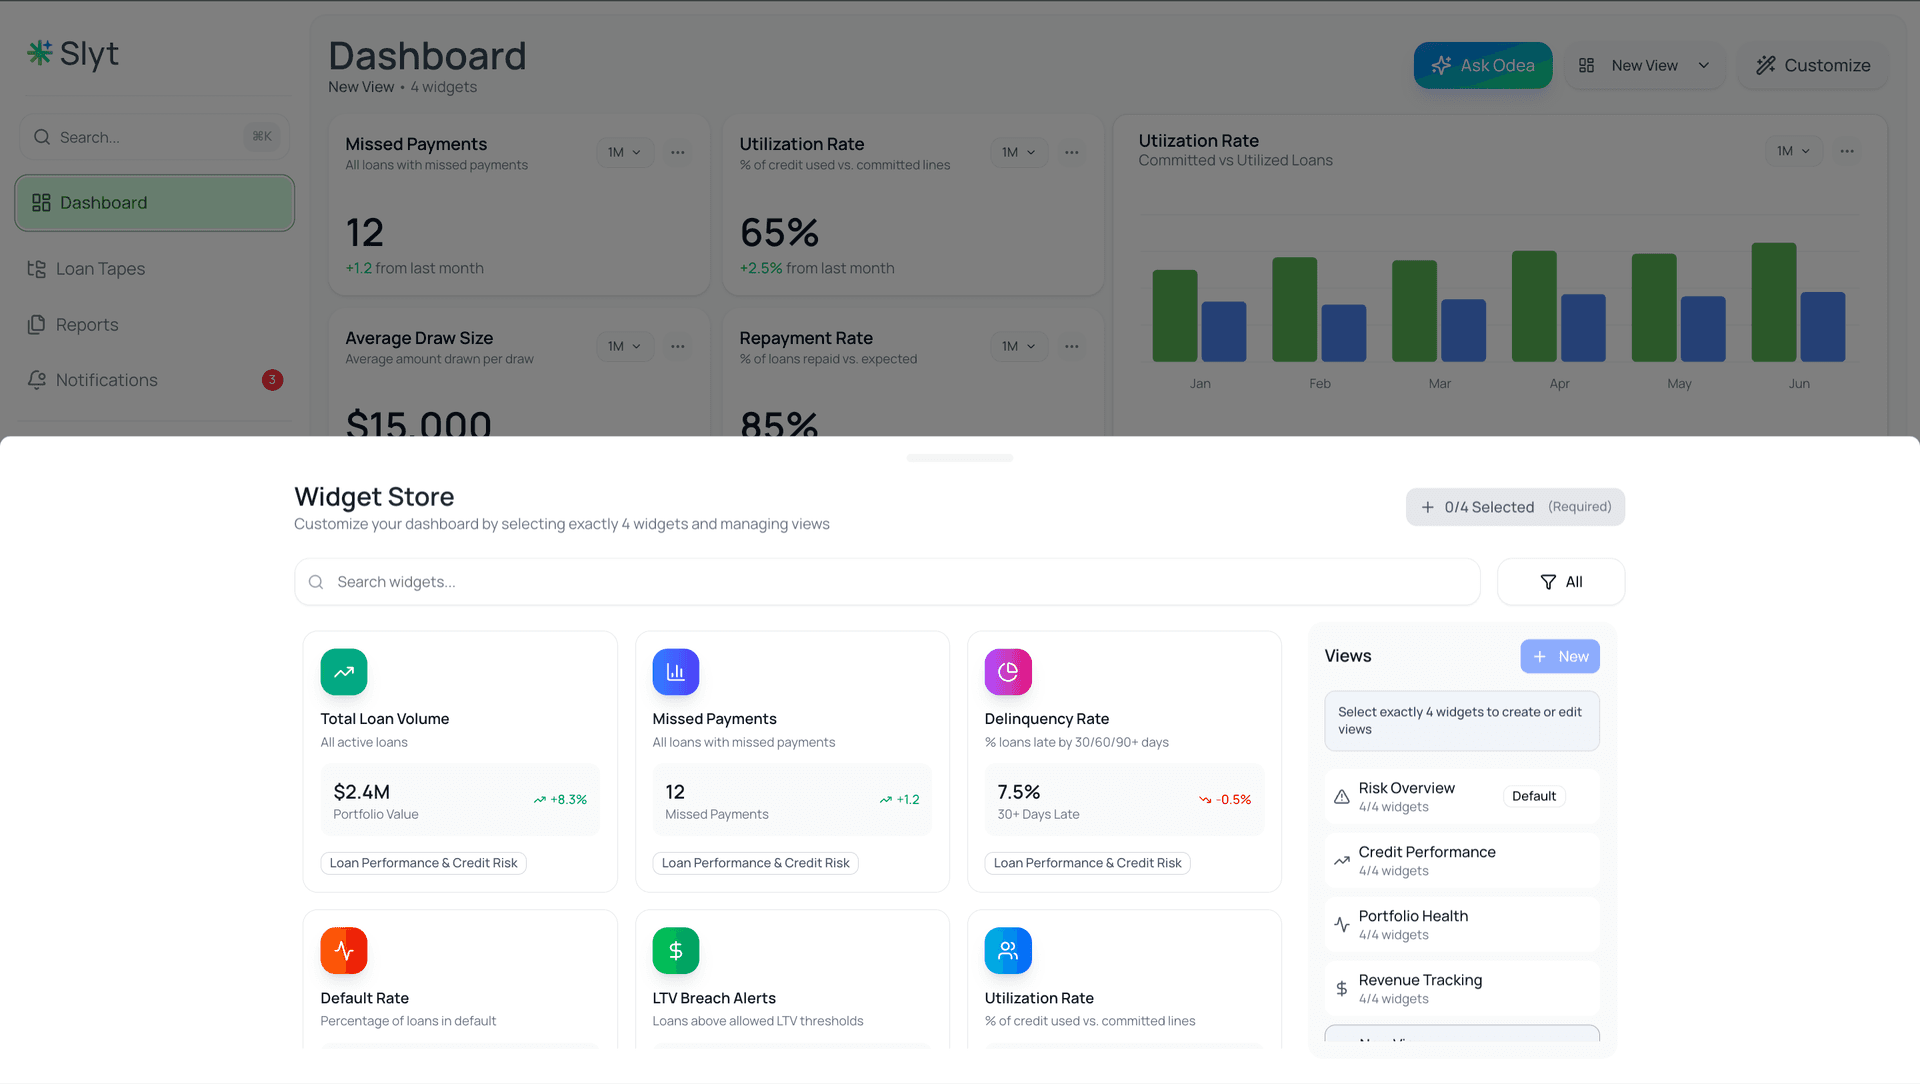Viewport: 1920px width, 1084px height.
Task: Open the Dashboard sidebar item
Action: click(x=154, y=203)
